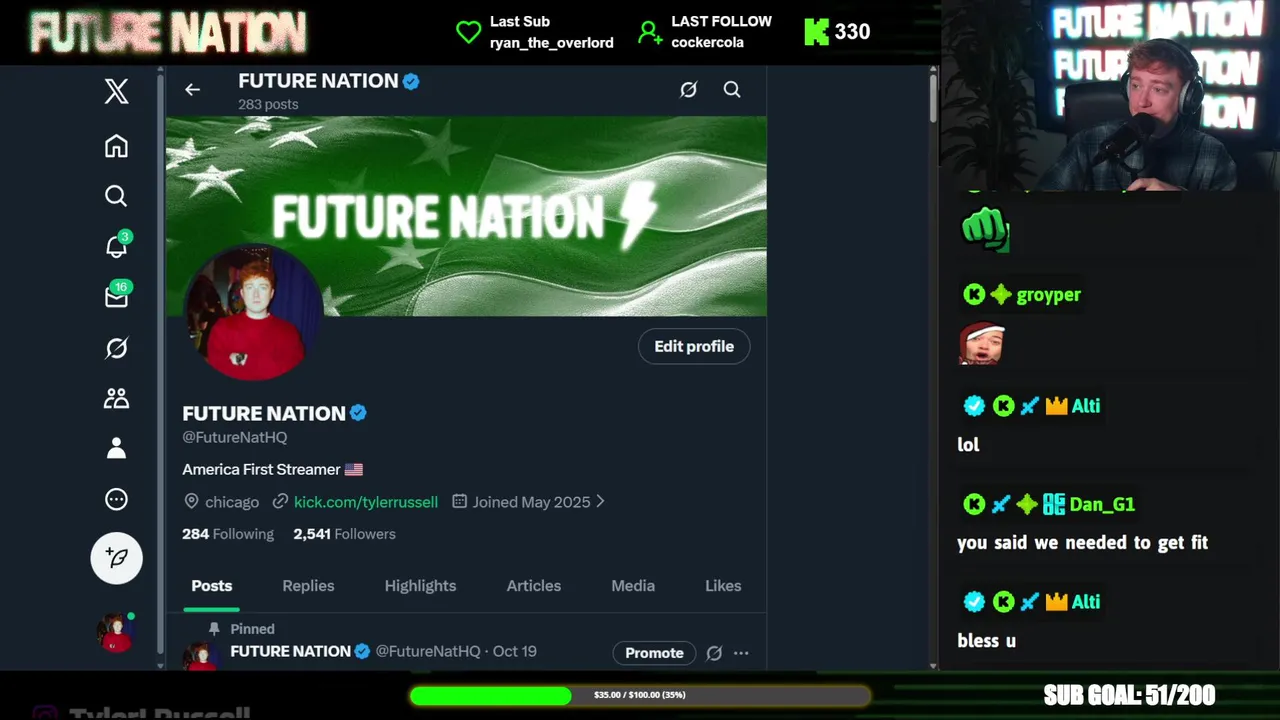
Task: Open Notifications bell icon
Action: pos(116,246)
